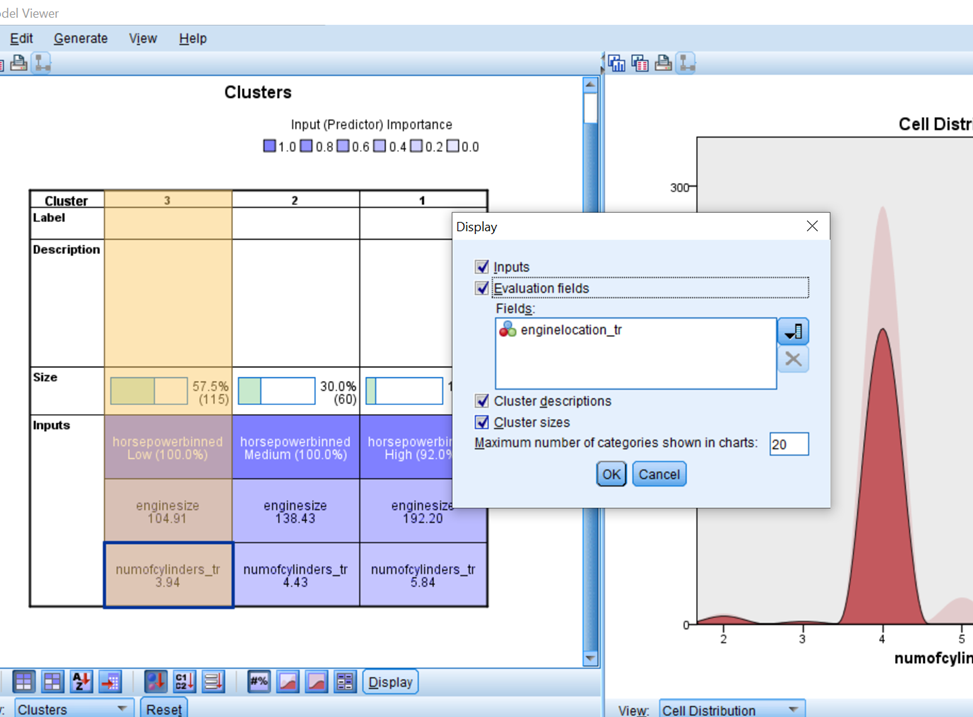Screen dimensions: 973x717
Task: Uncheck the Inputs checkbox
Action: (x=482, y=267)
